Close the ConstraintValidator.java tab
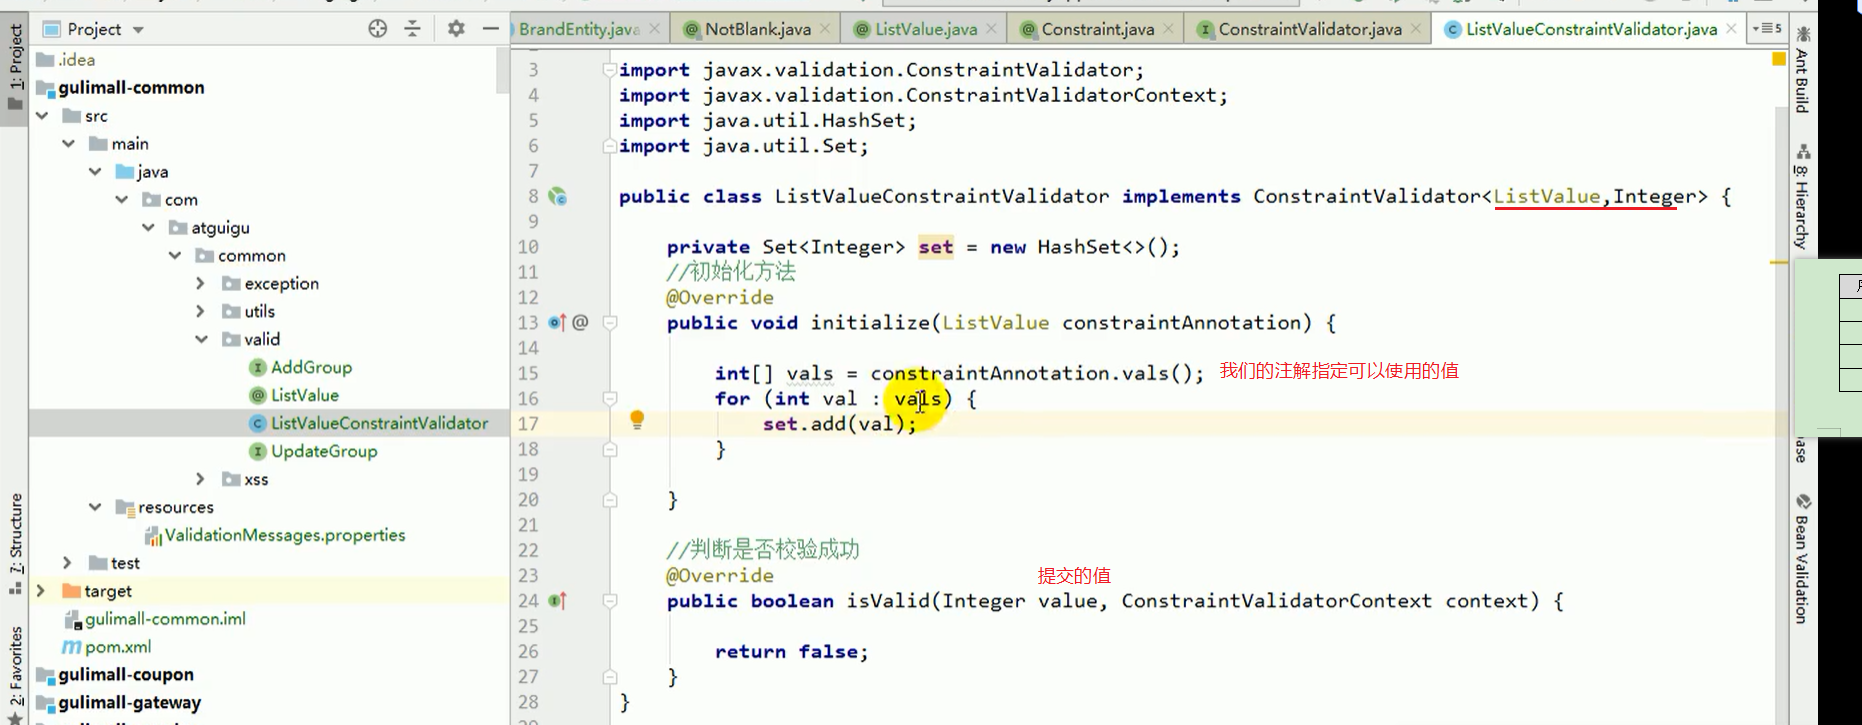Screen dimensions: 1862x725 point(1416,29)
